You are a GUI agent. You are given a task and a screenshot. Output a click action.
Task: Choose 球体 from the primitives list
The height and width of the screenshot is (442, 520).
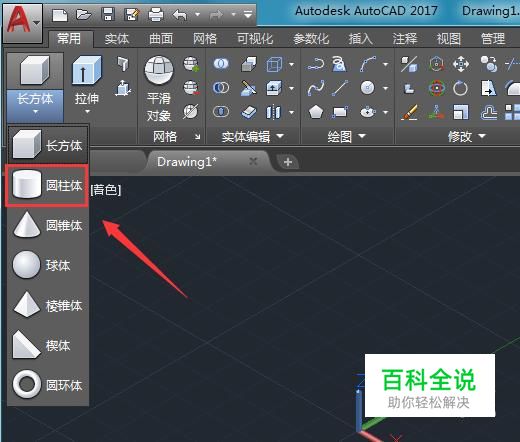[48, 265]
